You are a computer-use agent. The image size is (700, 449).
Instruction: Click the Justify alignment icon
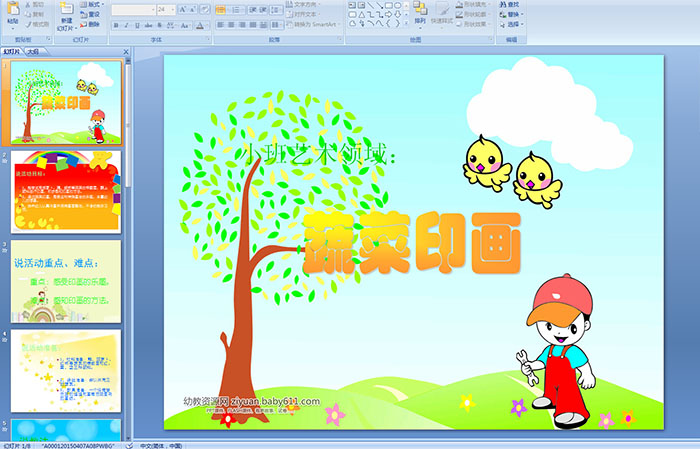(x=253, y=25)
